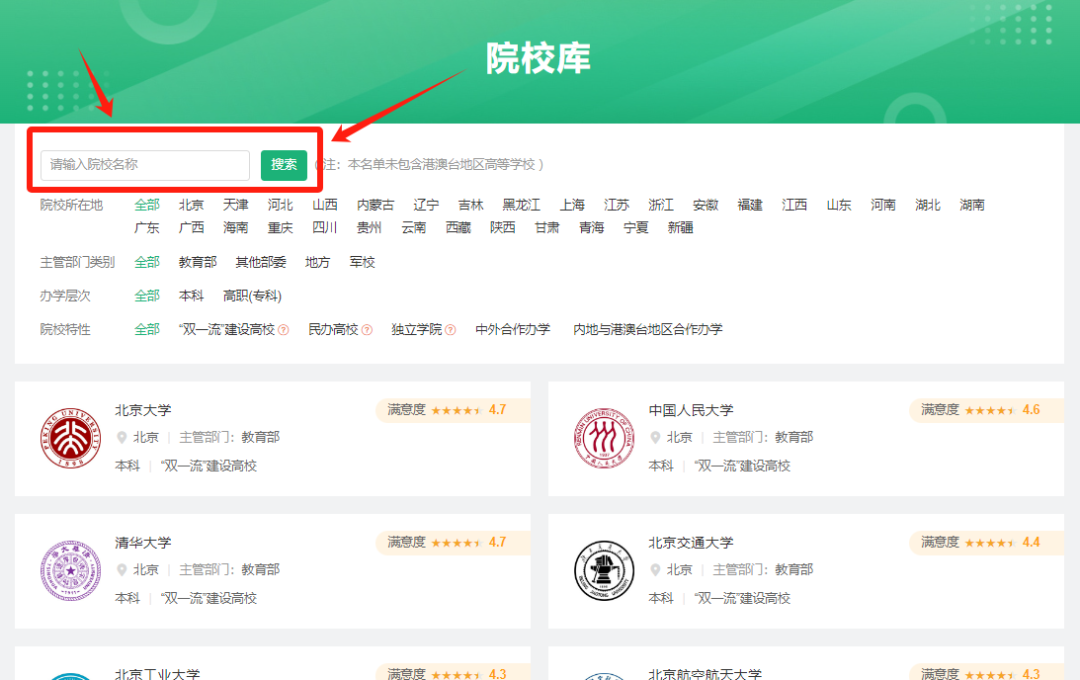Image resolution: width=1080 pixels, height=680 pixels.
Task: Filter schools by 黑龙江 location
Action: pyautogui.click(x=521, y=205)
